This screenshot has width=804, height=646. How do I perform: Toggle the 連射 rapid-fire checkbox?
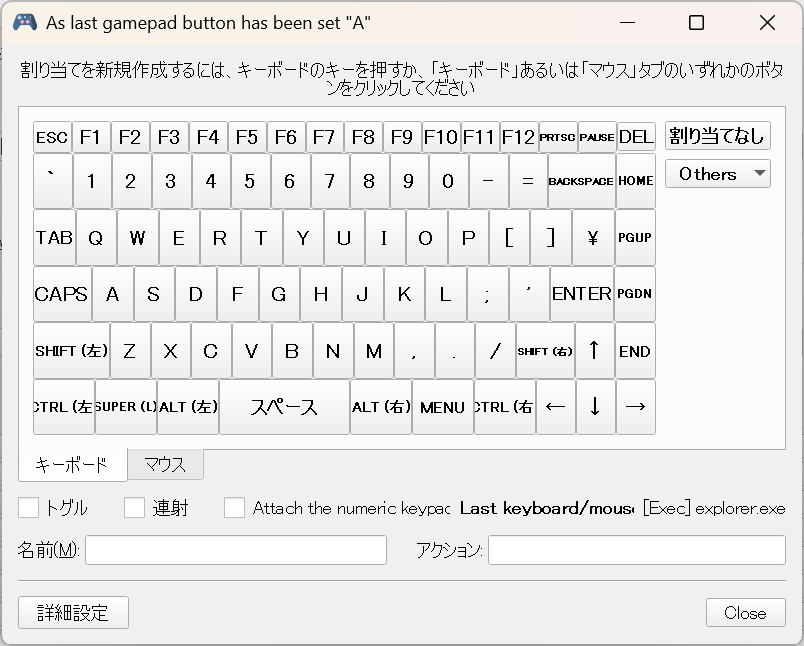(x=135, y=508)
